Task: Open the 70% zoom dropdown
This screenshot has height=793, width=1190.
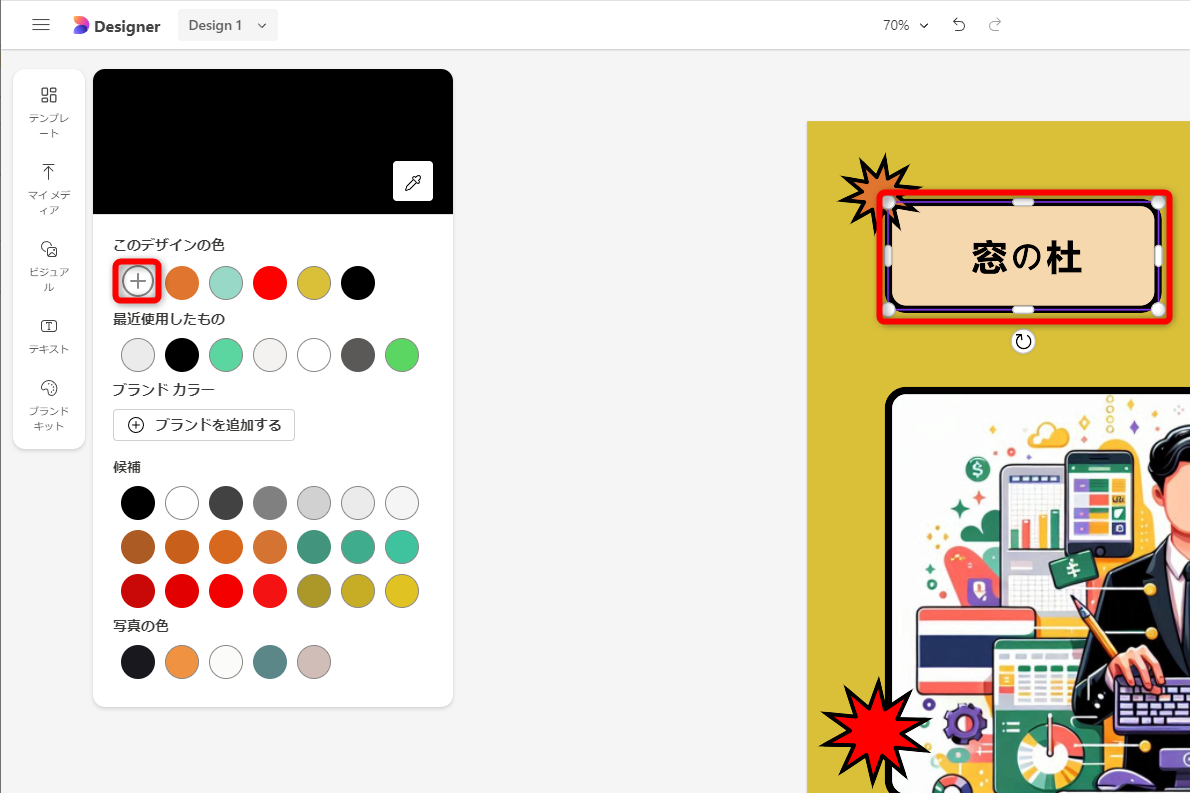Action: pos(905,25)
